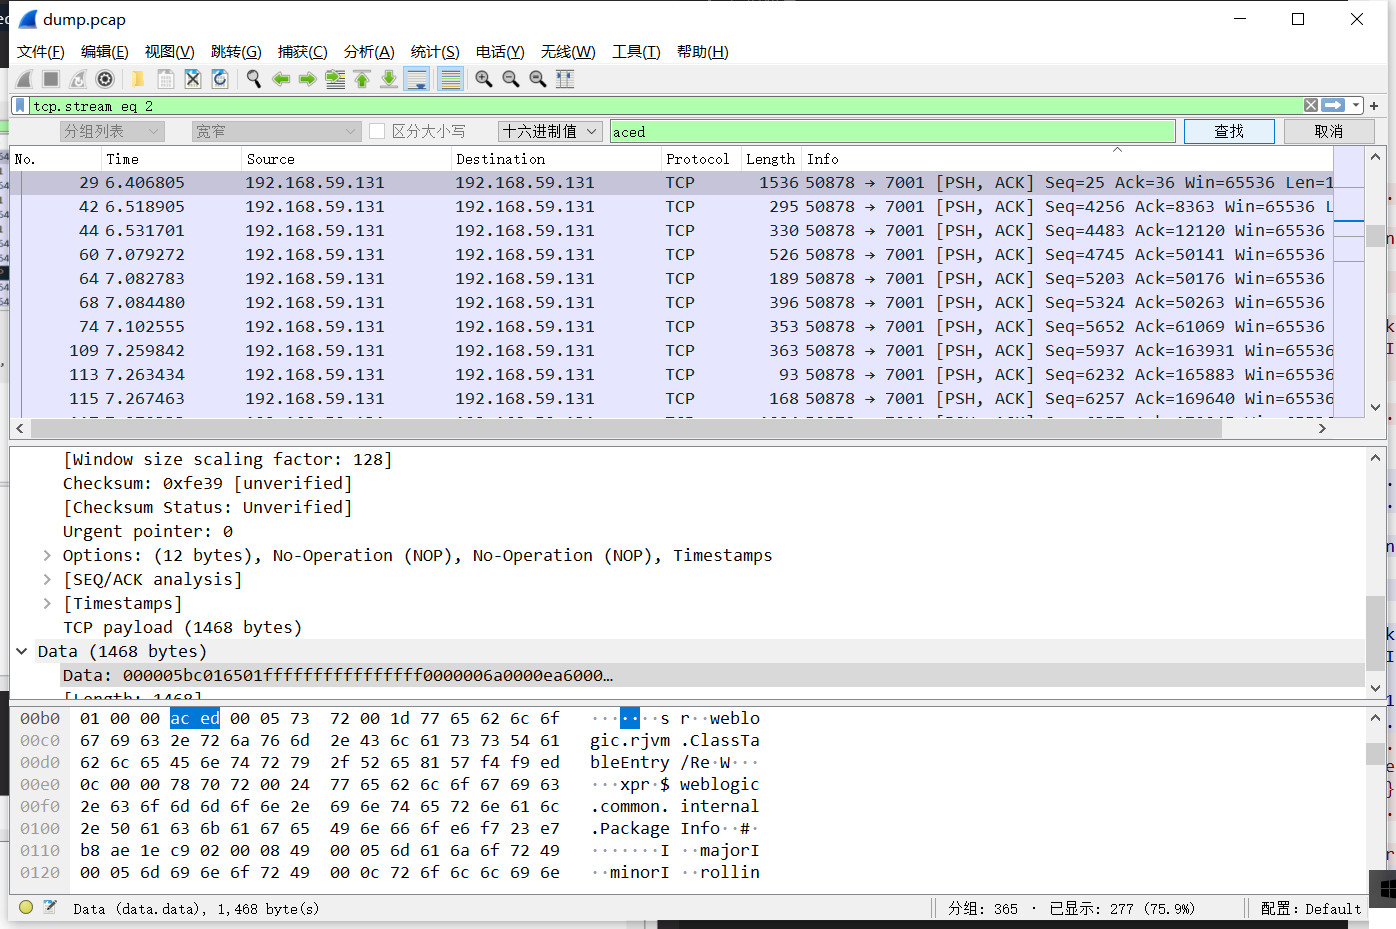Toggle auto-scroll in live capture

click(x=417, y=79)
